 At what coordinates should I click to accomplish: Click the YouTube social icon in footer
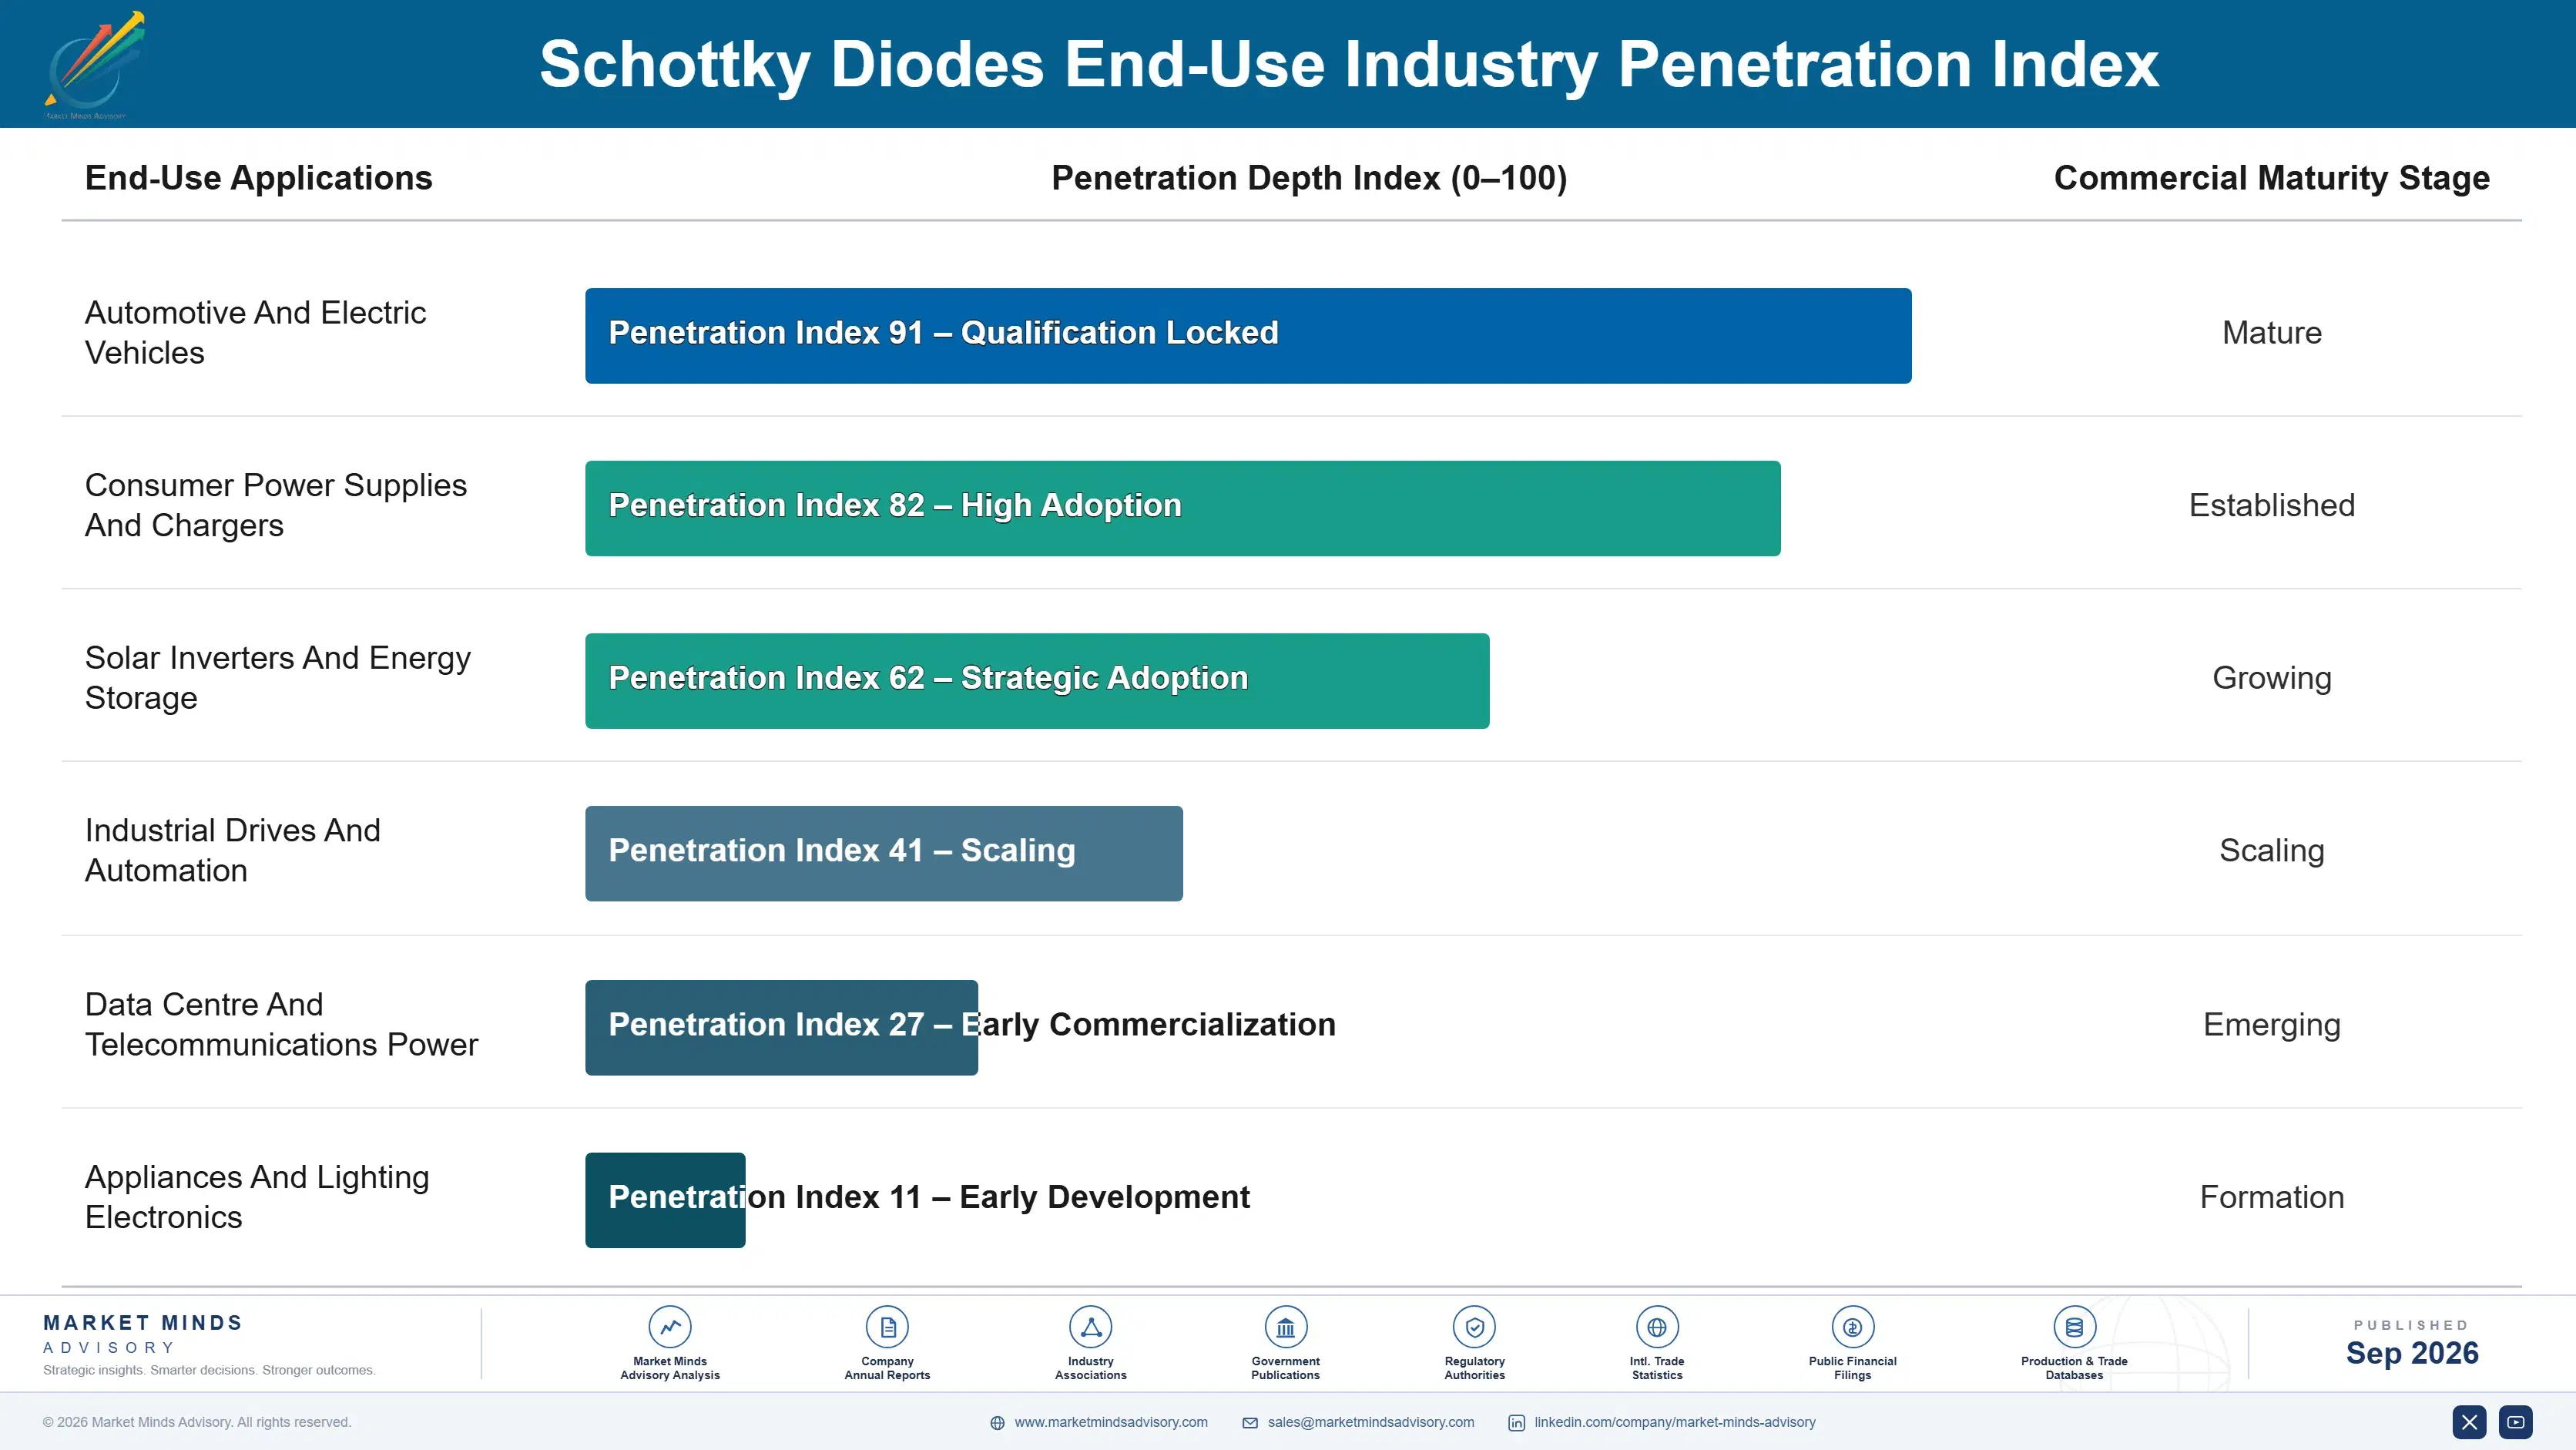click(2516, 1422)
